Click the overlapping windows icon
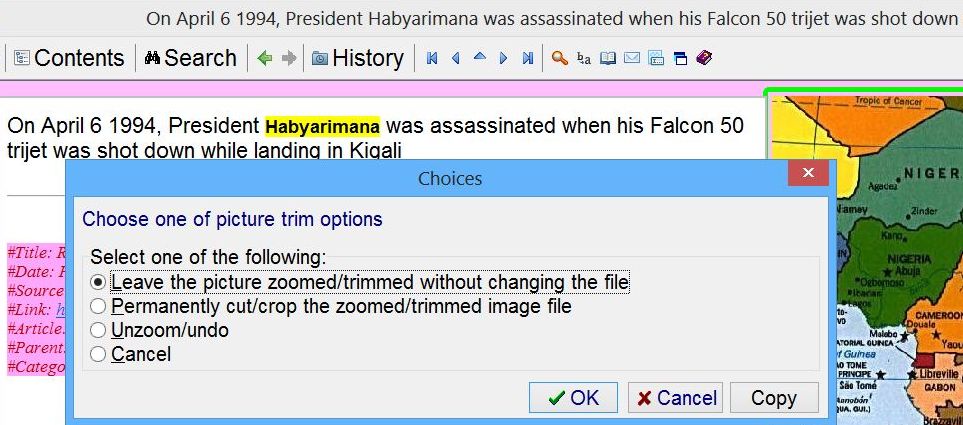963x425 pixels. point(680,58)
